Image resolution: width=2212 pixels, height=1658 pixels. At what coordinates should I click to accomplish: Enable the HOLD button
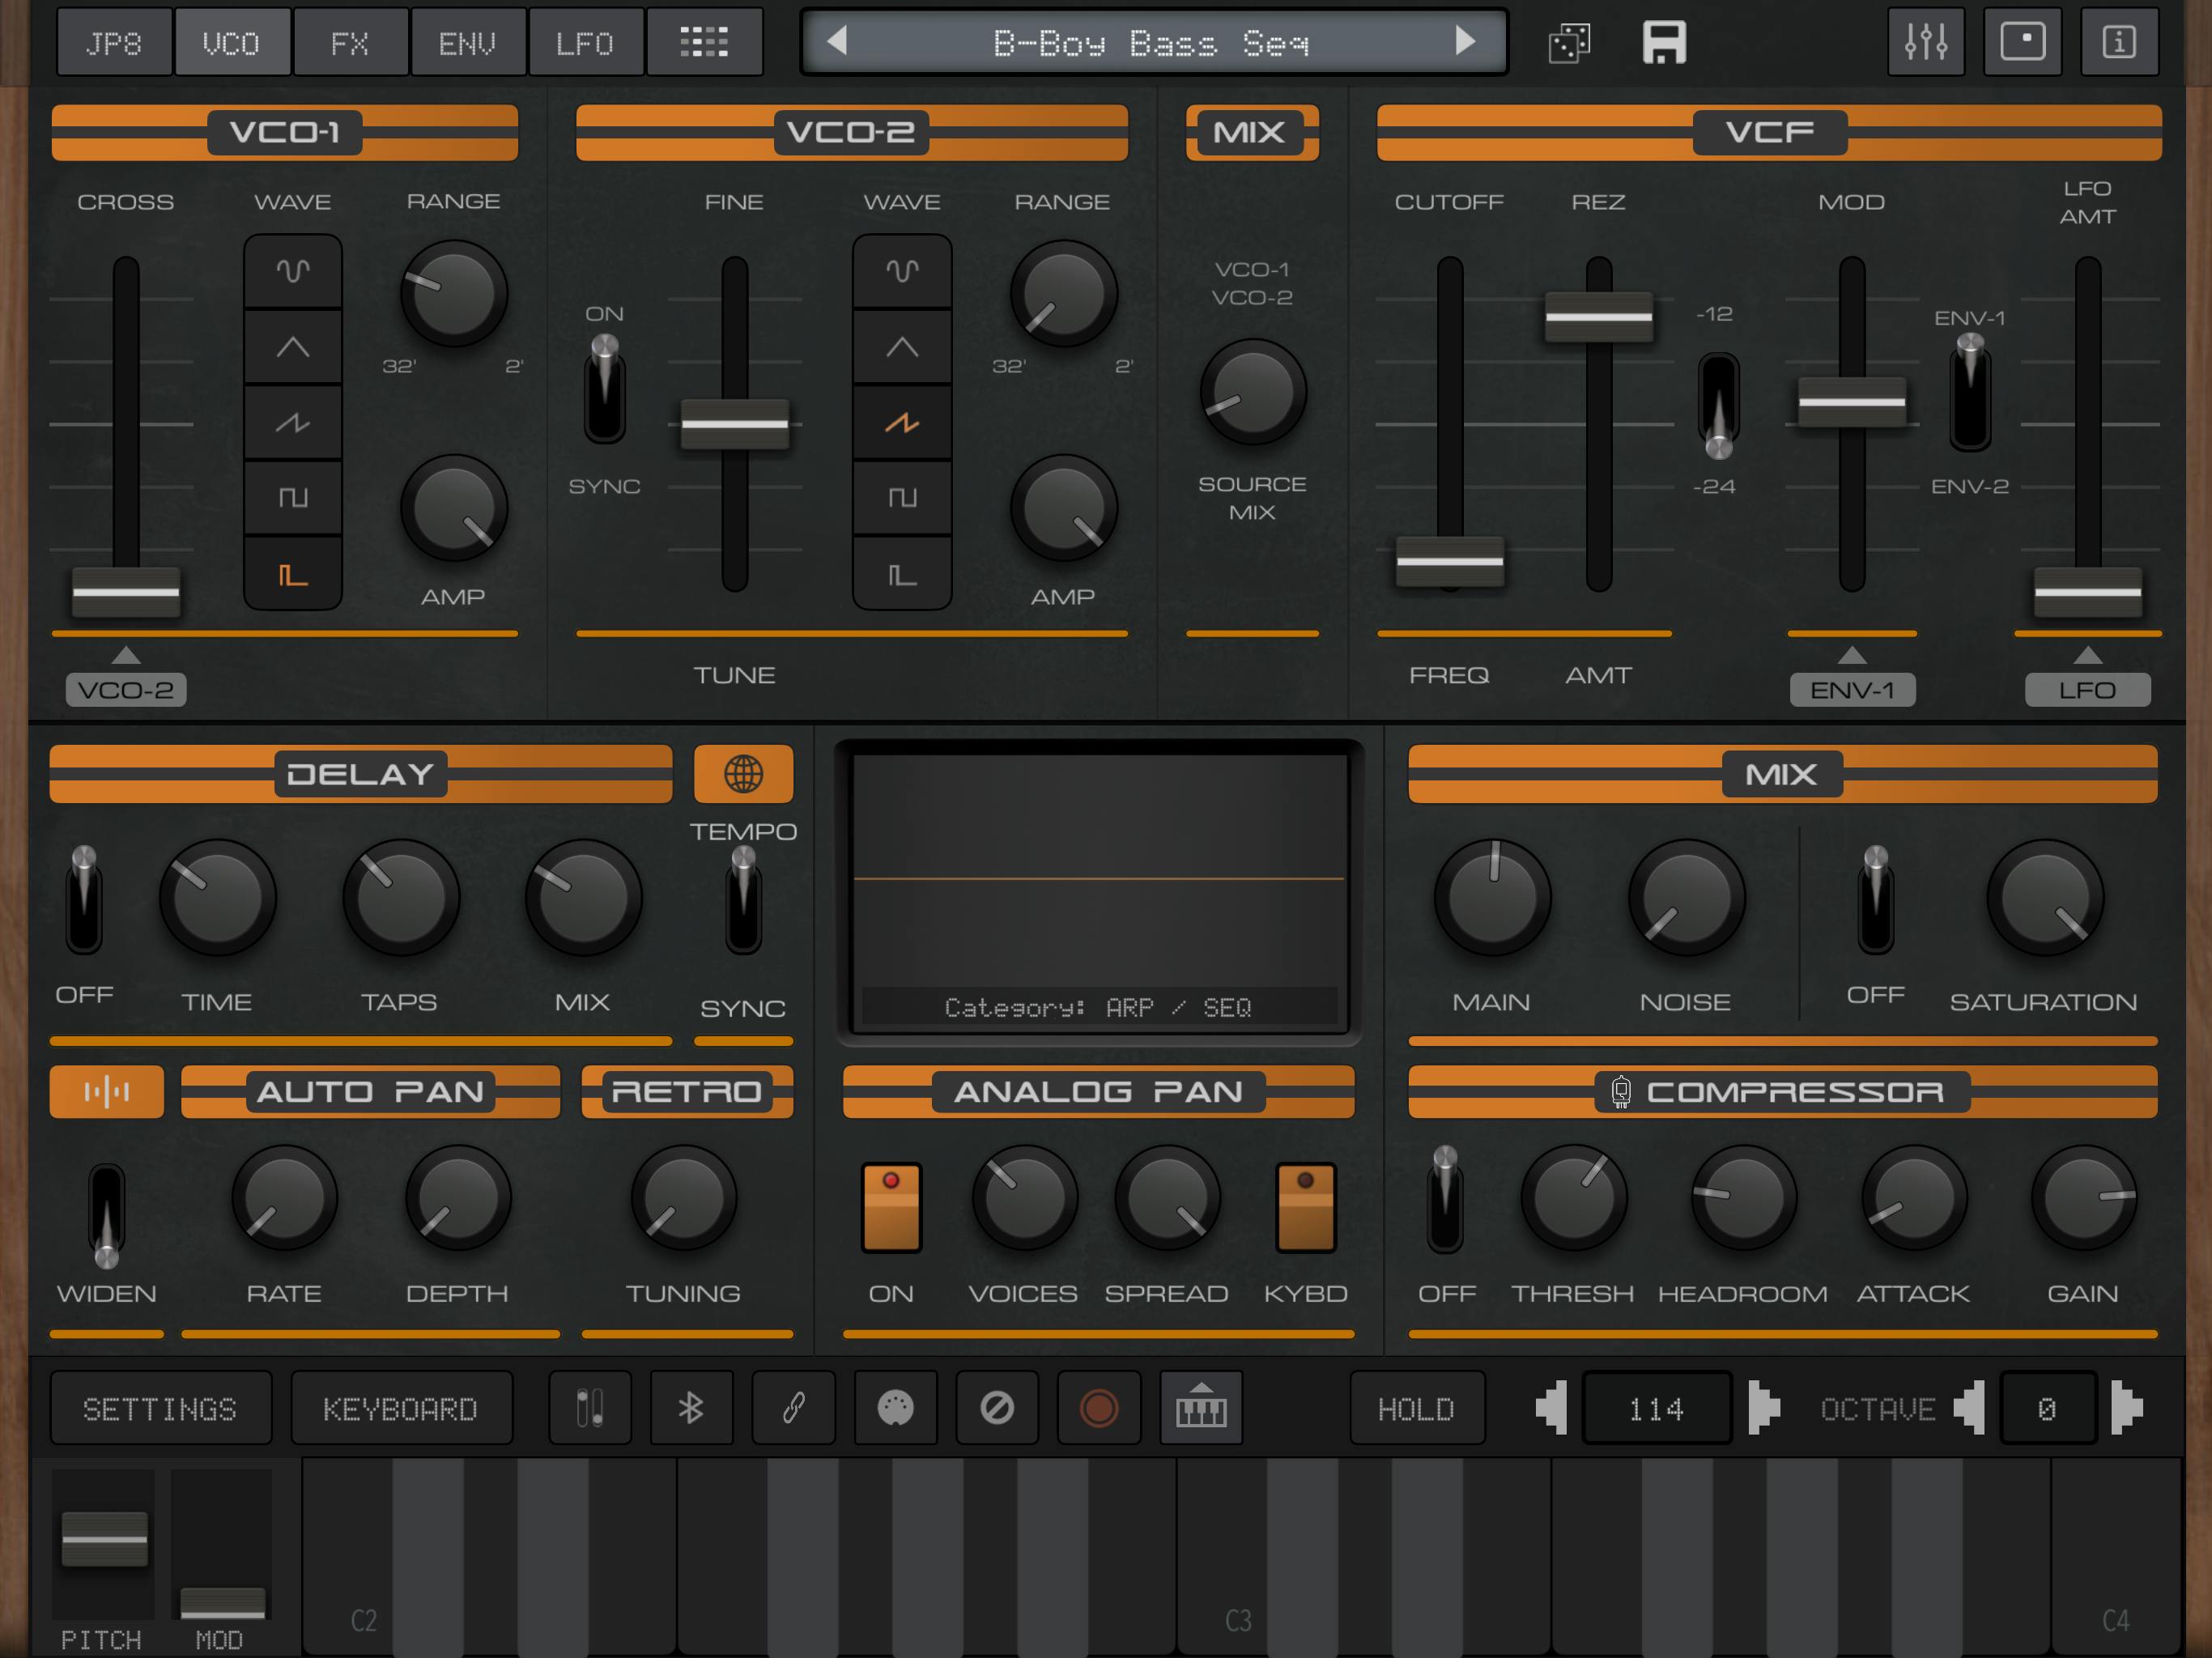click(1416, 1408)
